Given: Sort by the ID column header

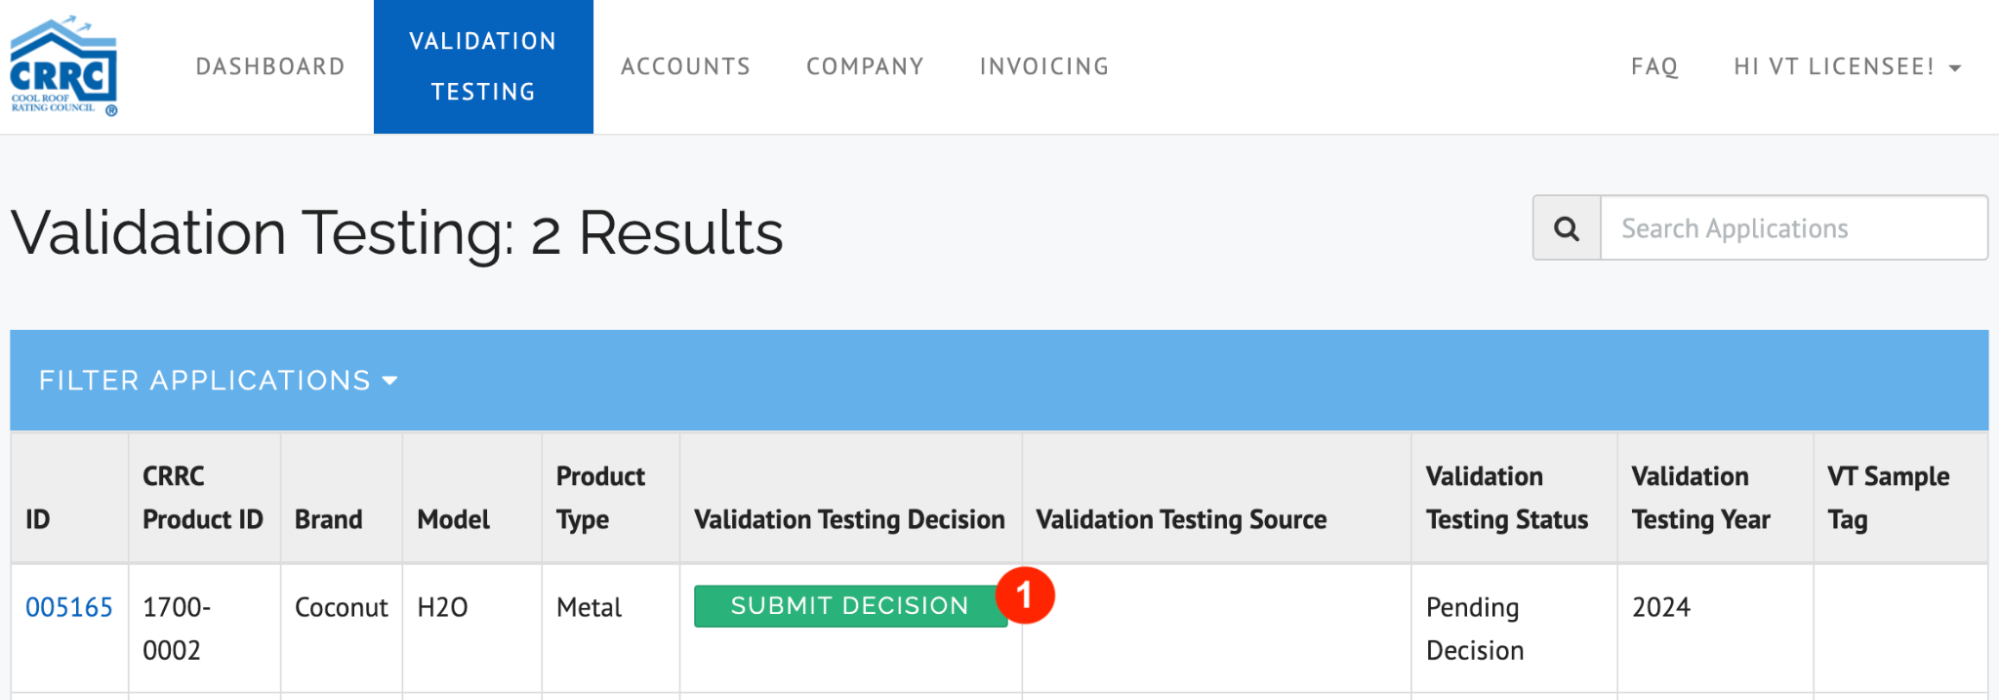Looking at the screenshot, I should point(38,519).
